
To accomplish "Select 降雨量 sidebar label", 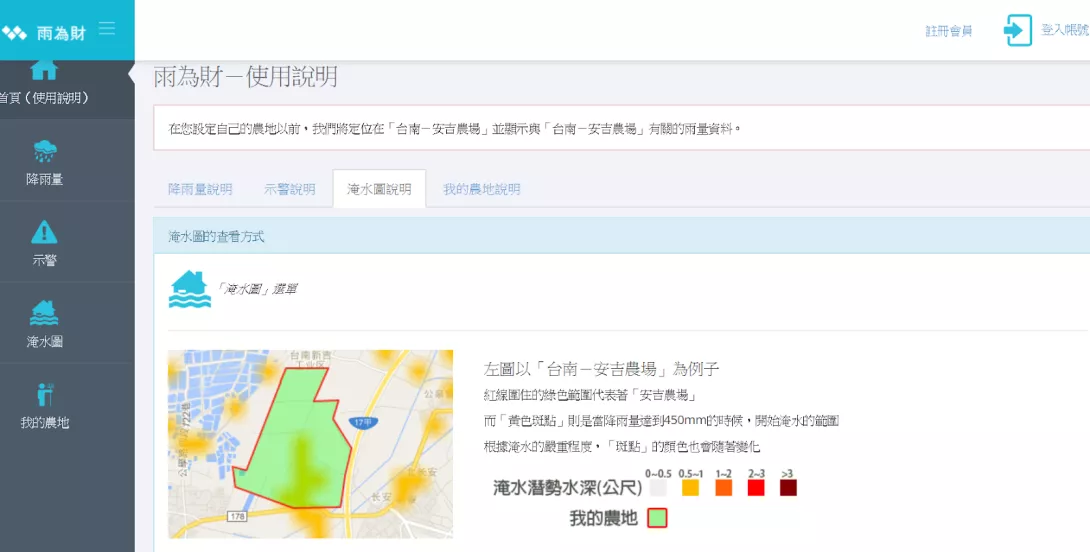I will tap(44, 179).
